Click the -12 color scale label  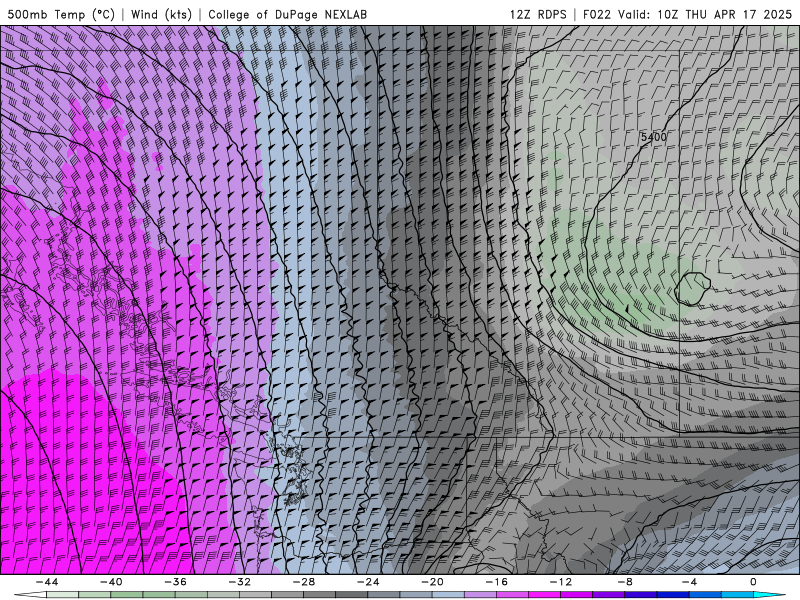pyautogui.click(x=561, y=582)
